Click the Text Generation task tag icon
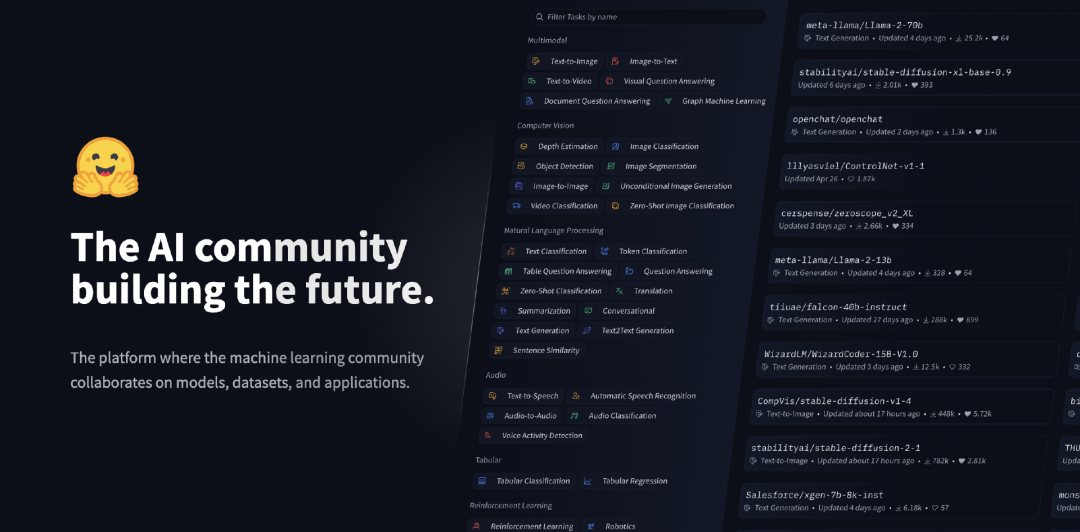1080x532 pixels. coord(501,331)
